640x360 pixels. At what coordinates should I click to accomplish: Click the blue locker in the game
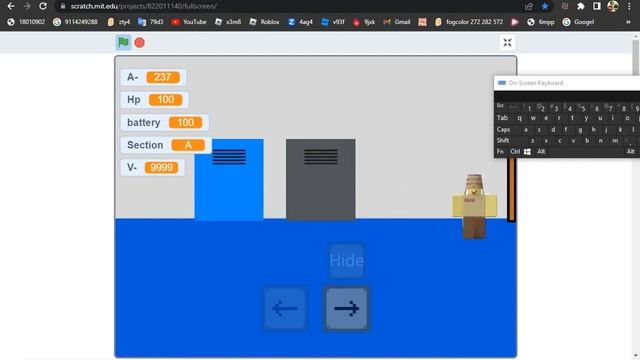229,180
